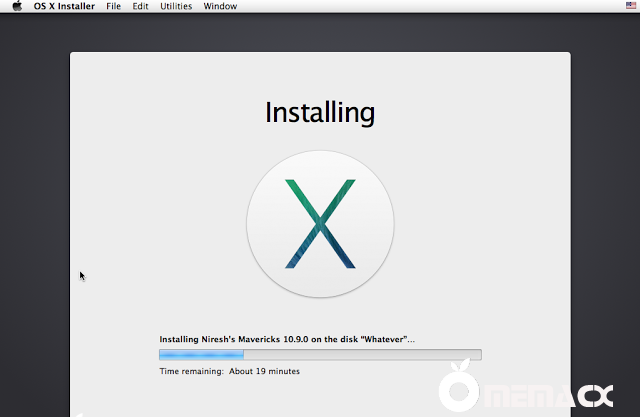Image resolution: width=640 pixels, height=417 pixels.
Task: Click the Installing Niresh's Mavericks status text
Action: click(x=287, y=339)
